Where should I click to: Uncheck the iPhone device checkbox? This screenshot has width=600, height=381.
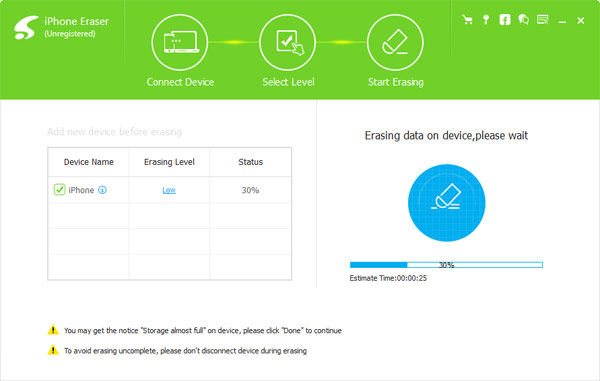pos(59,189)
